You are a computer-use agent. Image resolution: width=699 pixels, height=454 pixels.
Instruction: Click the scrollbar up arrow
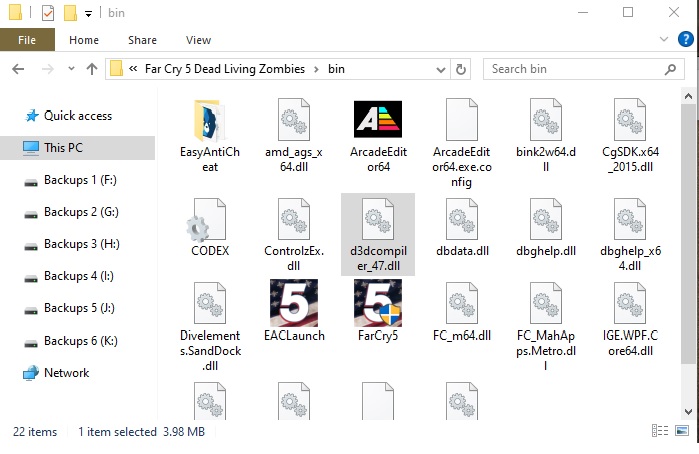tap(688, 96)
